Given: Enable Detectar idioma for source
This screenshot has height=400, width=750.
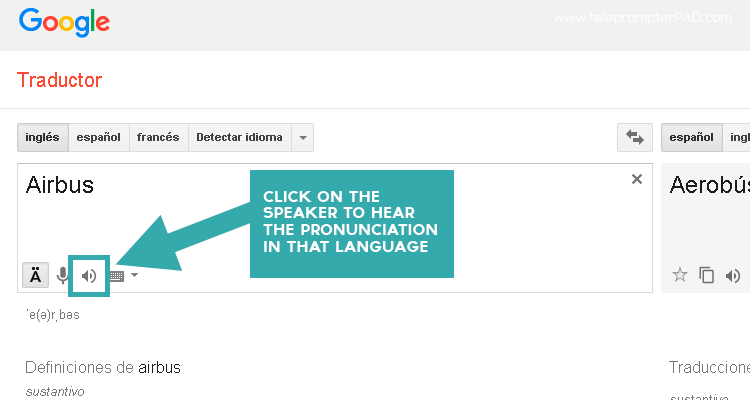Looking at the screenshot, I should tap(239, 137).
